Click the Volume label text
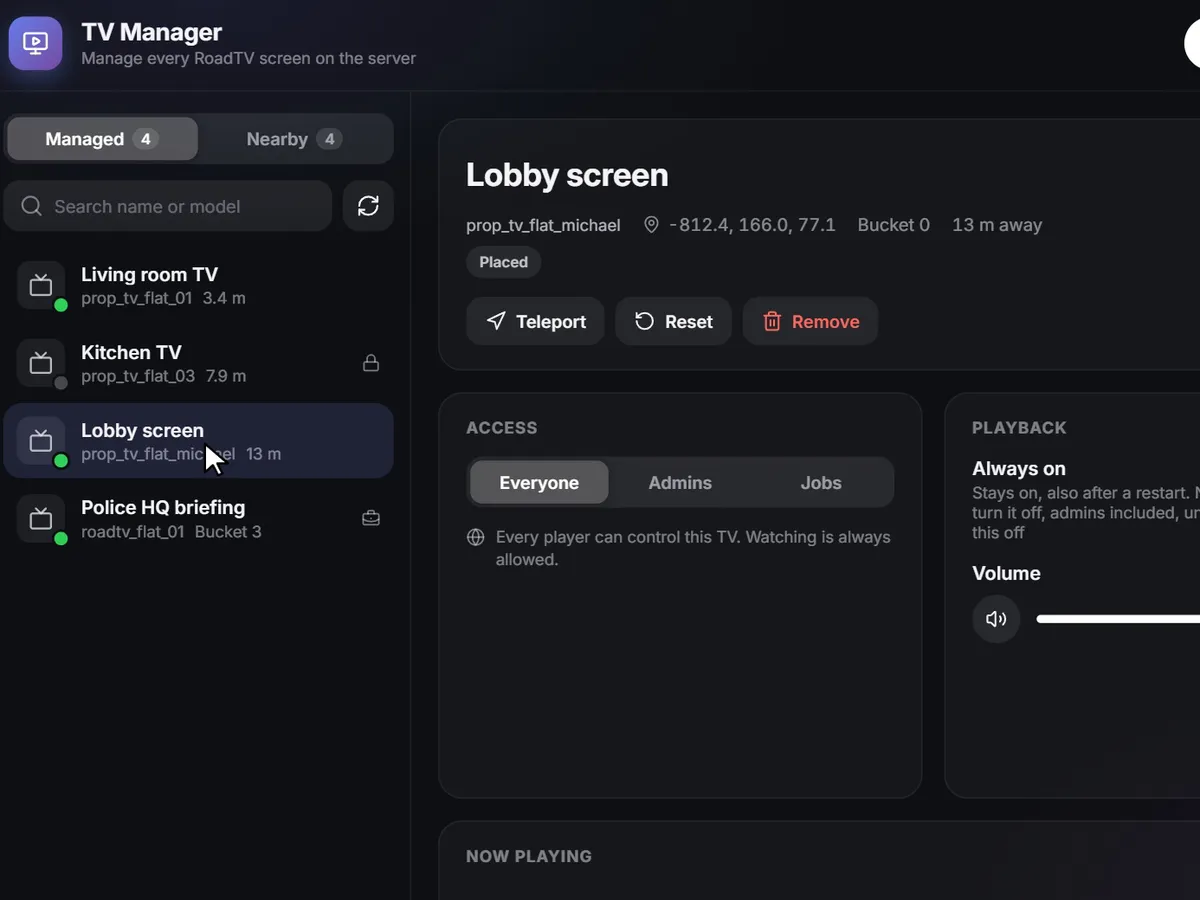 (1006, 573)
